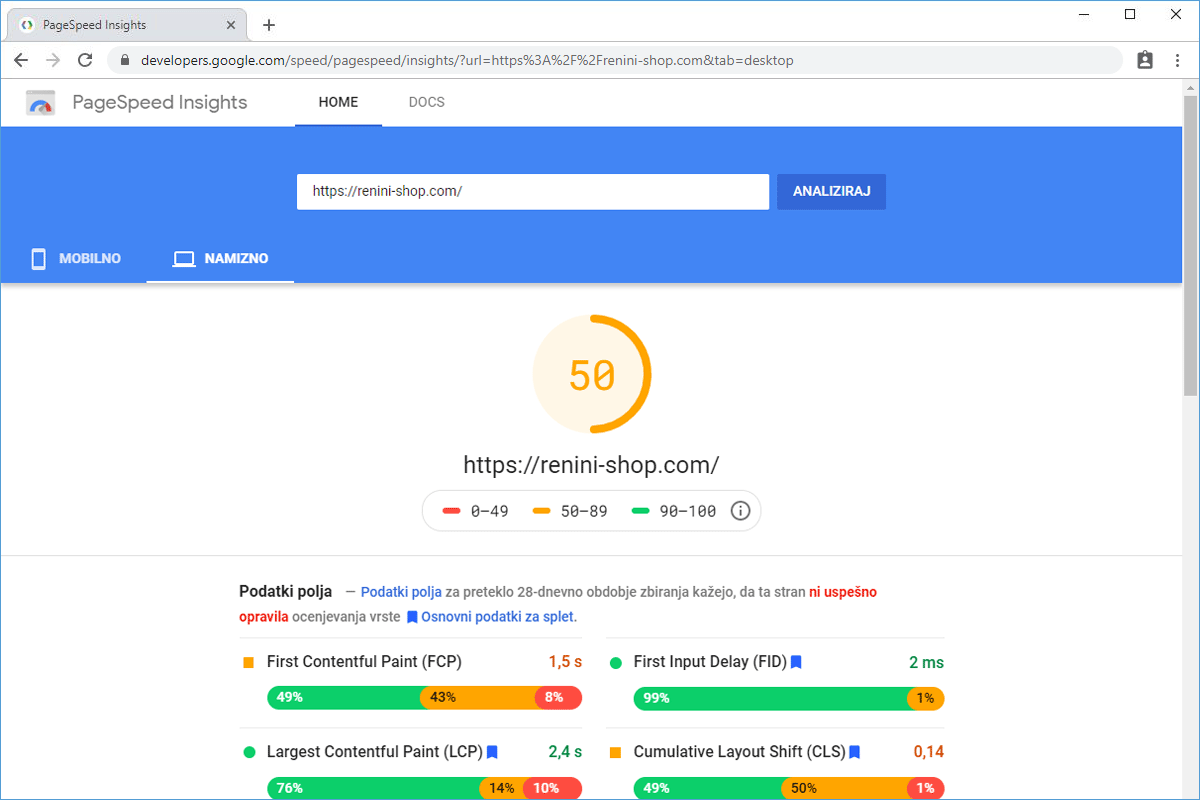Click the bookmark icon next to CLS

pyautogui.click(x=855, y=752)
